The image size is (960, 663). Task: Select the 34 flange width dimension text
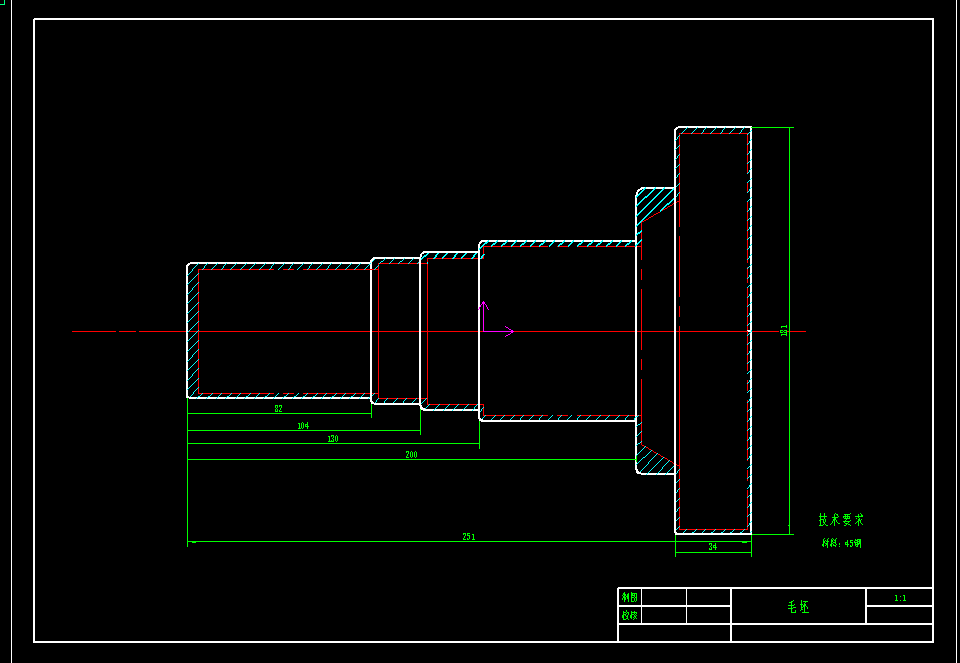(713, 547)
